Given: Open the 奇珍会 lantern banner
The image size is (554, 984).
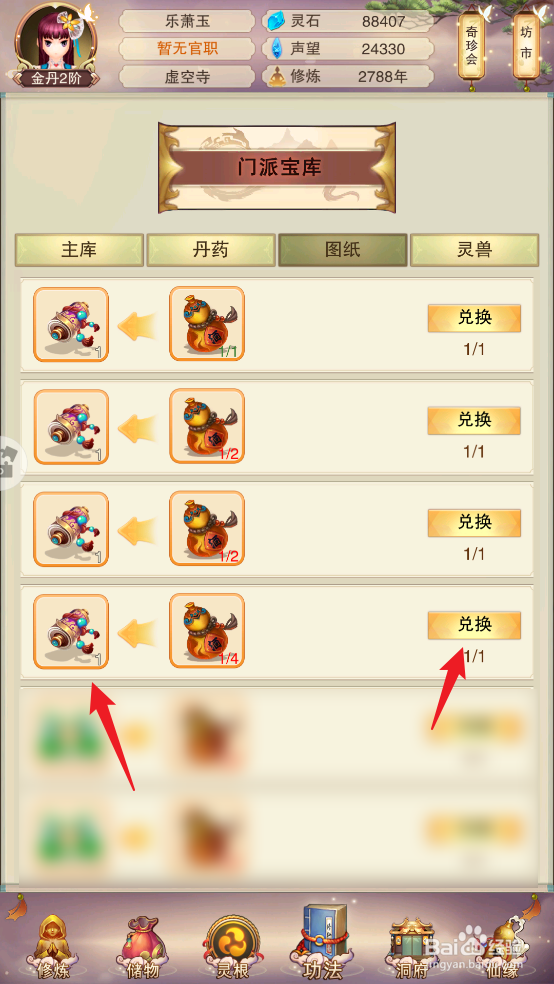Looking at the screenshot, I should [x=471, y=48].
